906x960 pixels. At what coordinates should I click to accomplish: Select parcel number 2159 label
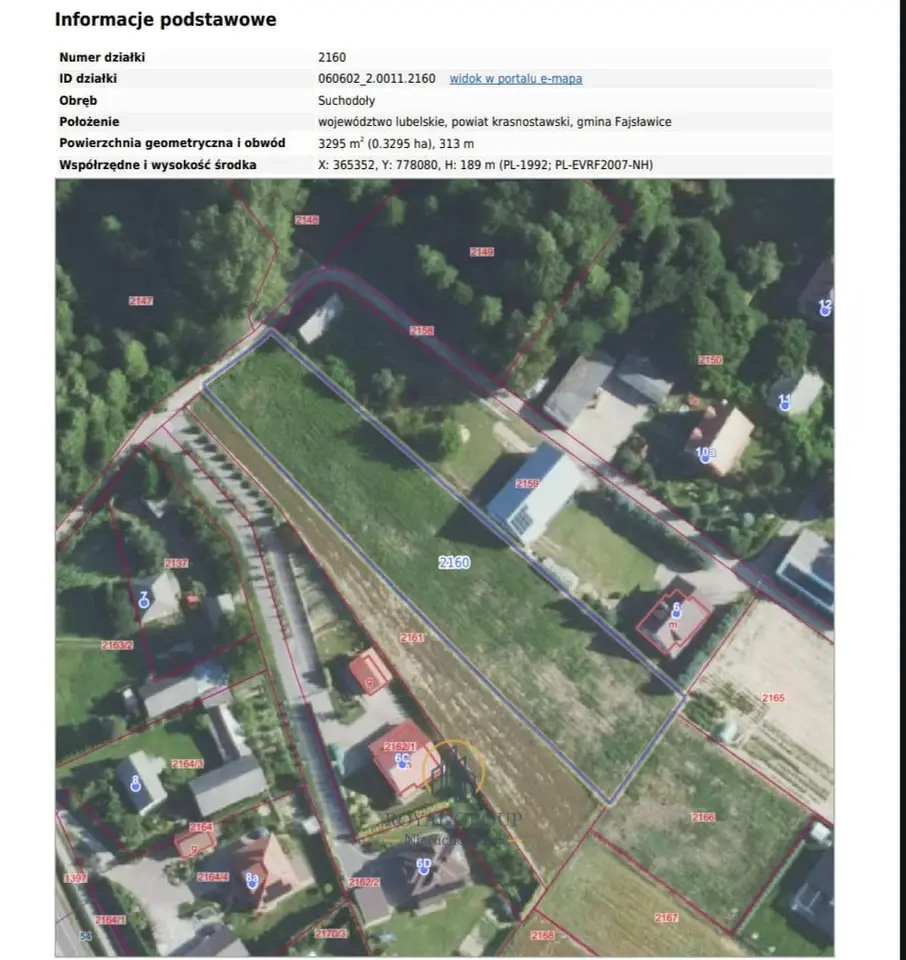(526, 484)
